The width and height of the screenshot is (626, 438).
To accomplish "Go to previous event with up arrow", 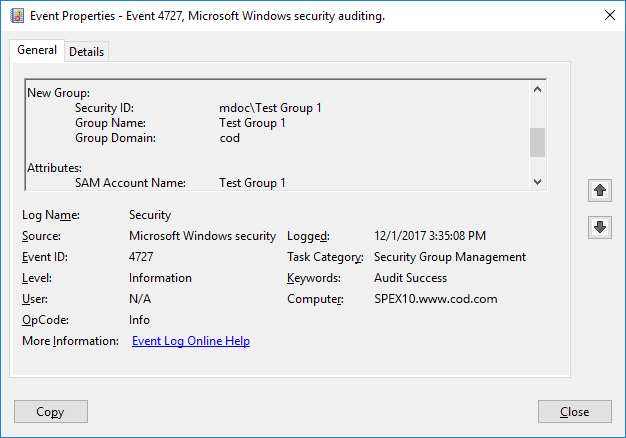I will coord(600,190).
